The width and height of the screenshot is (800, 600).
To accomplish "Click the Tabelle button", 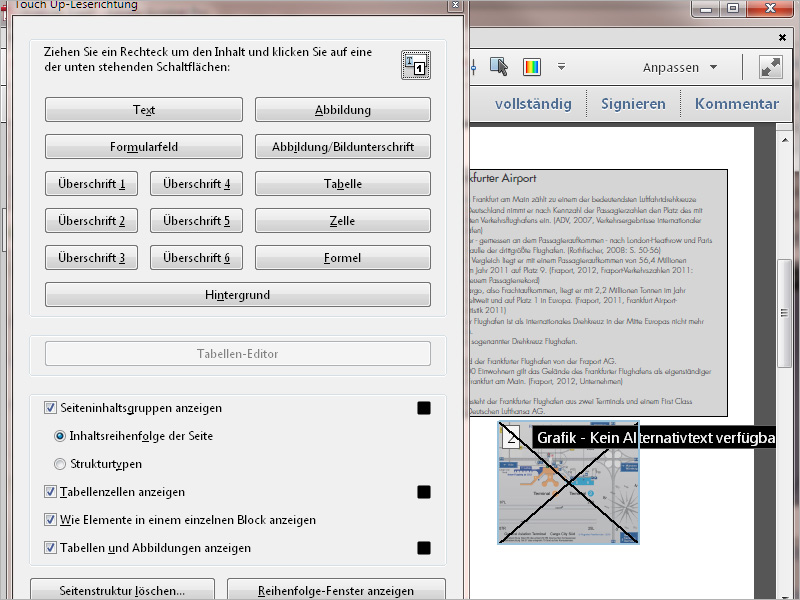I will click(343, 184).
